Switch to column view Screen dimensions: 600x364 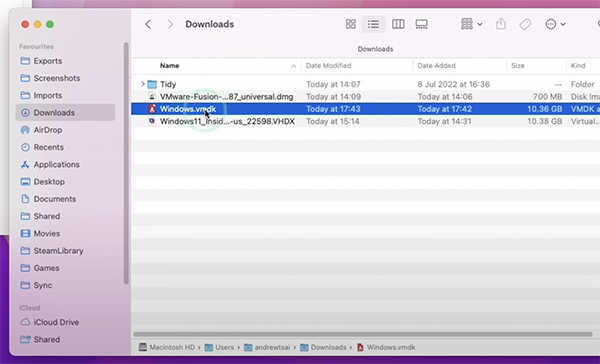(398, 24)
